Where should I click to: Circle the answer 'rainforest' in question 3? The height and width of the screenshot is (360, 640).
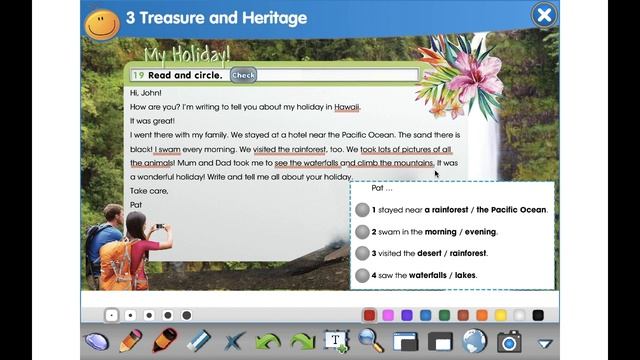[x=468, y=253]
